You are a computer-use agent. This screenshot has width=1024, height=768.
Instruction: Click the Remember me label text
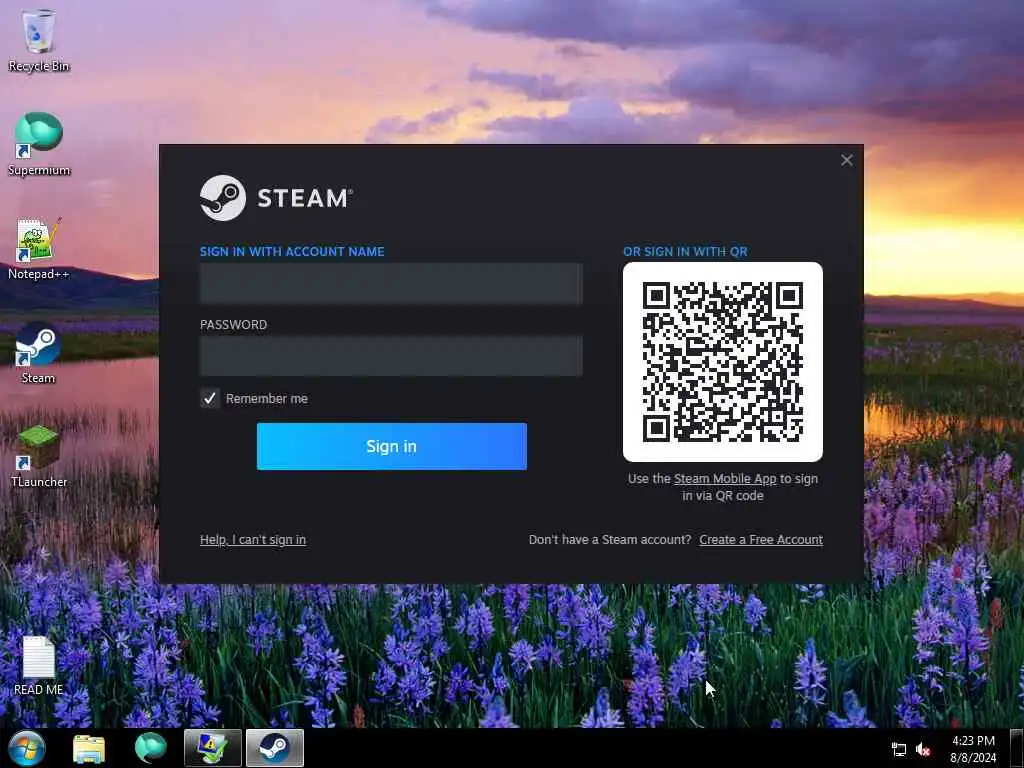266,398
